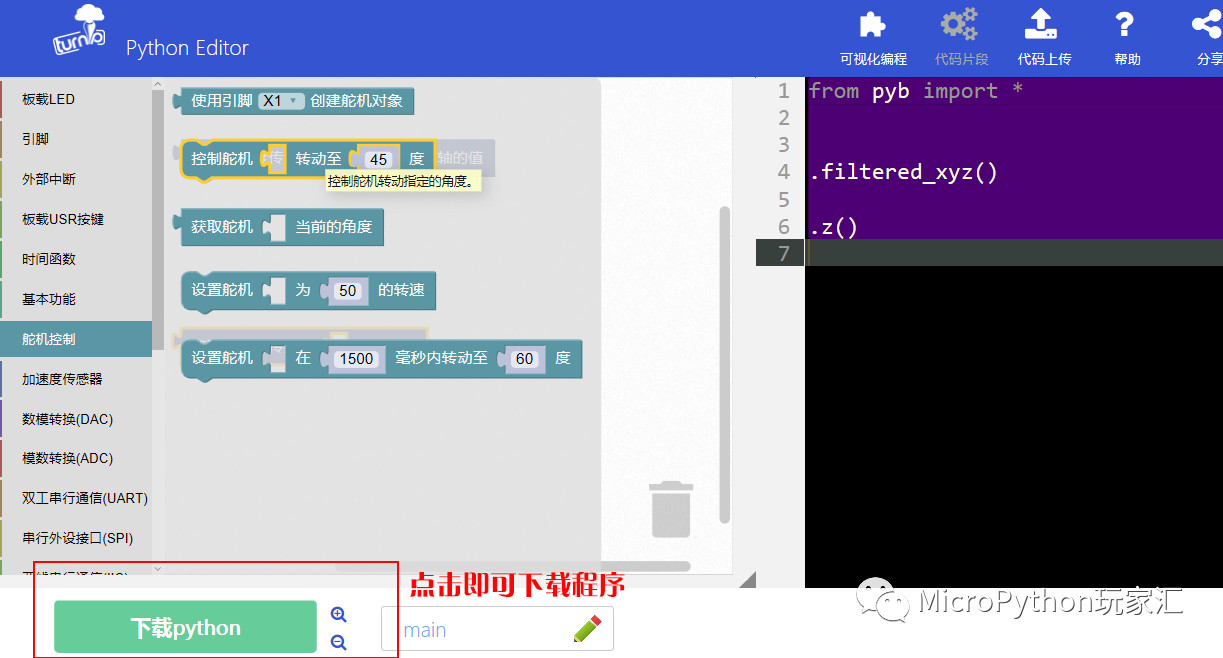Select the 模数转换(ADC) category
Screen dimensions: 1223x658
coord(76,458)
